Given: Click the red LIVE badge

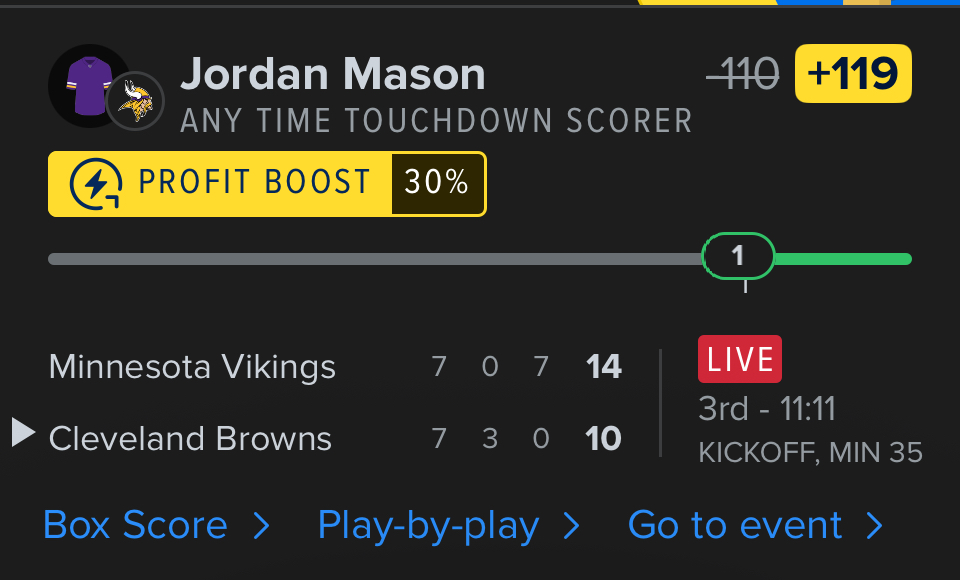Looking at the screenshot, I should 739,360.
